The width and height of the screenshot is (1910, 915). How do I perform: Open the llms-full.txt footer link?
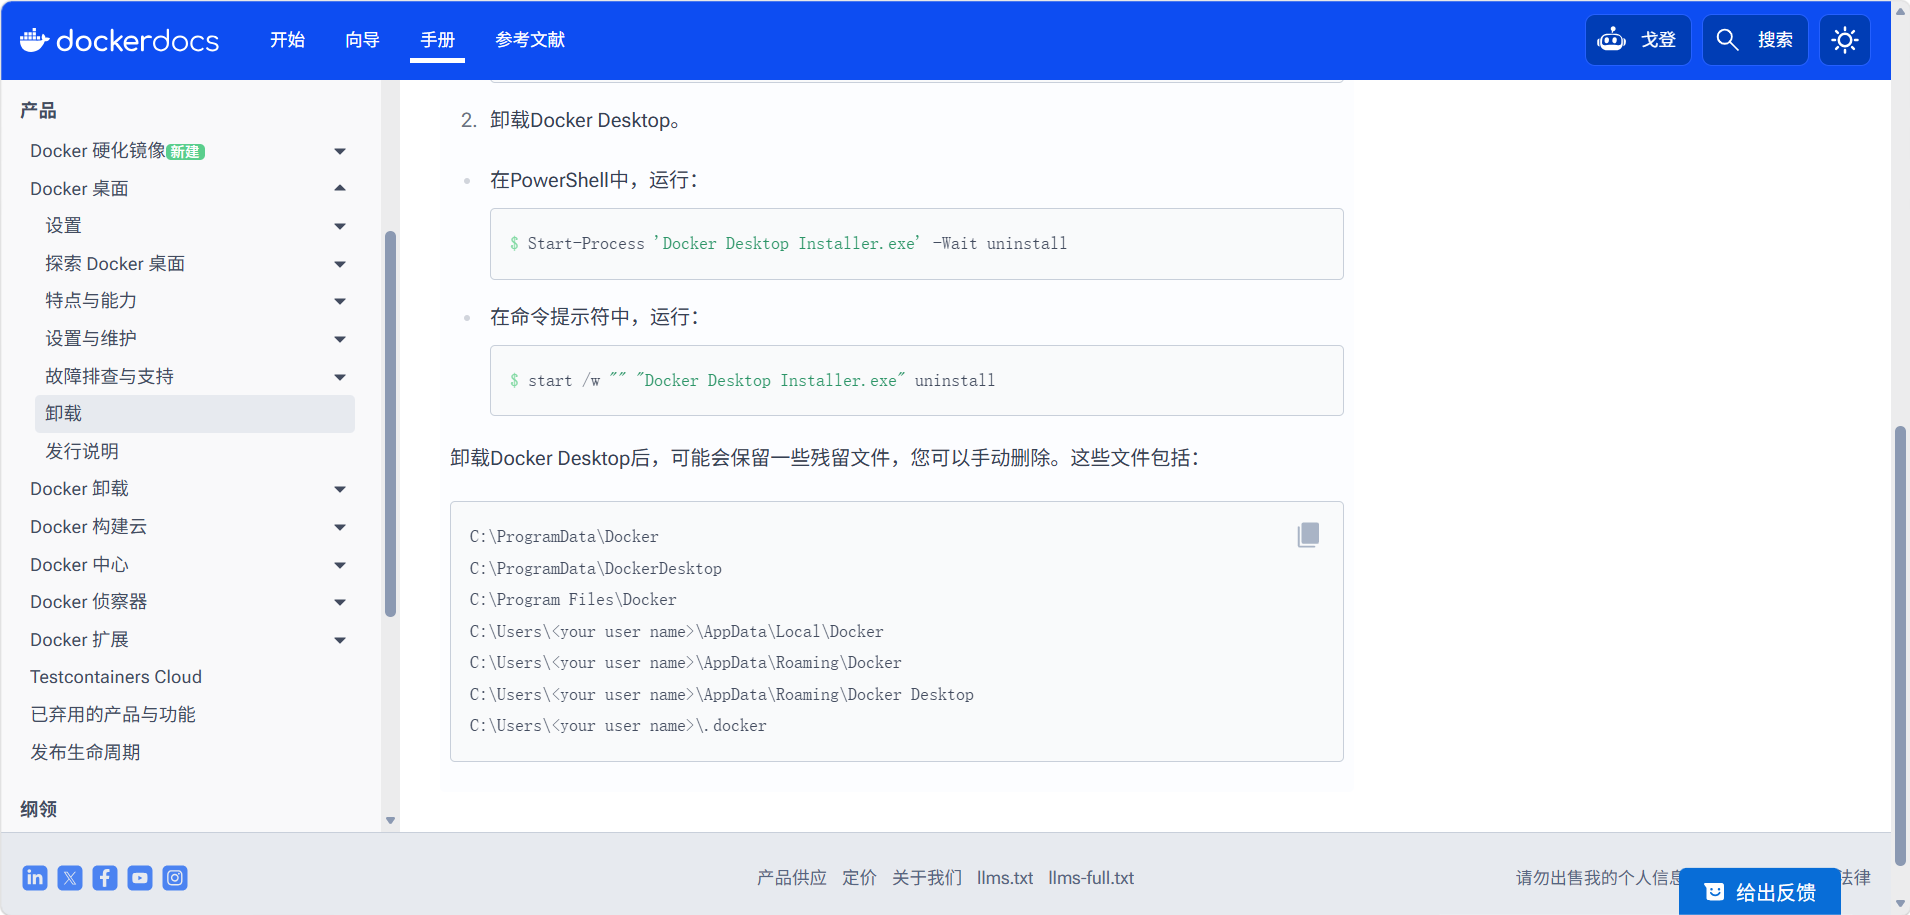(1091, 878)
